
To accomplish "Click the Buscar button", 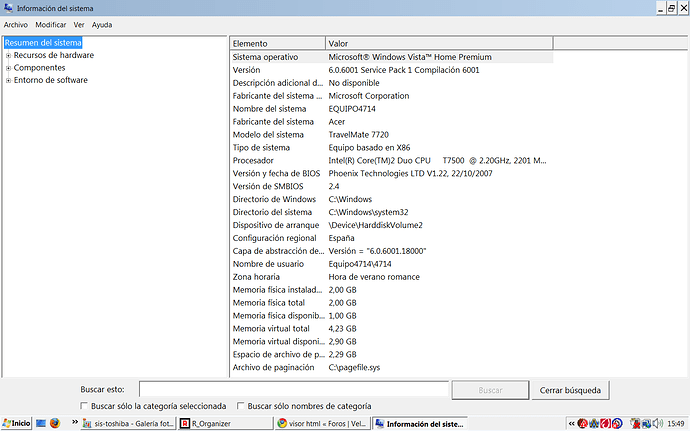I will 490,390.
